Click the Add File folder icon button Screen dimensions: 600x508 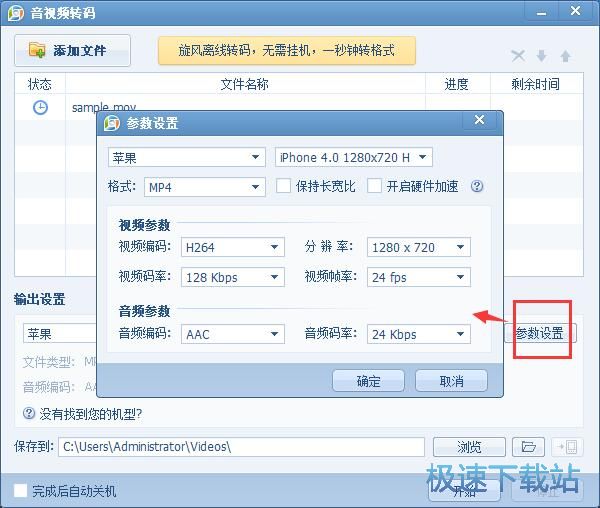point(72,50)
